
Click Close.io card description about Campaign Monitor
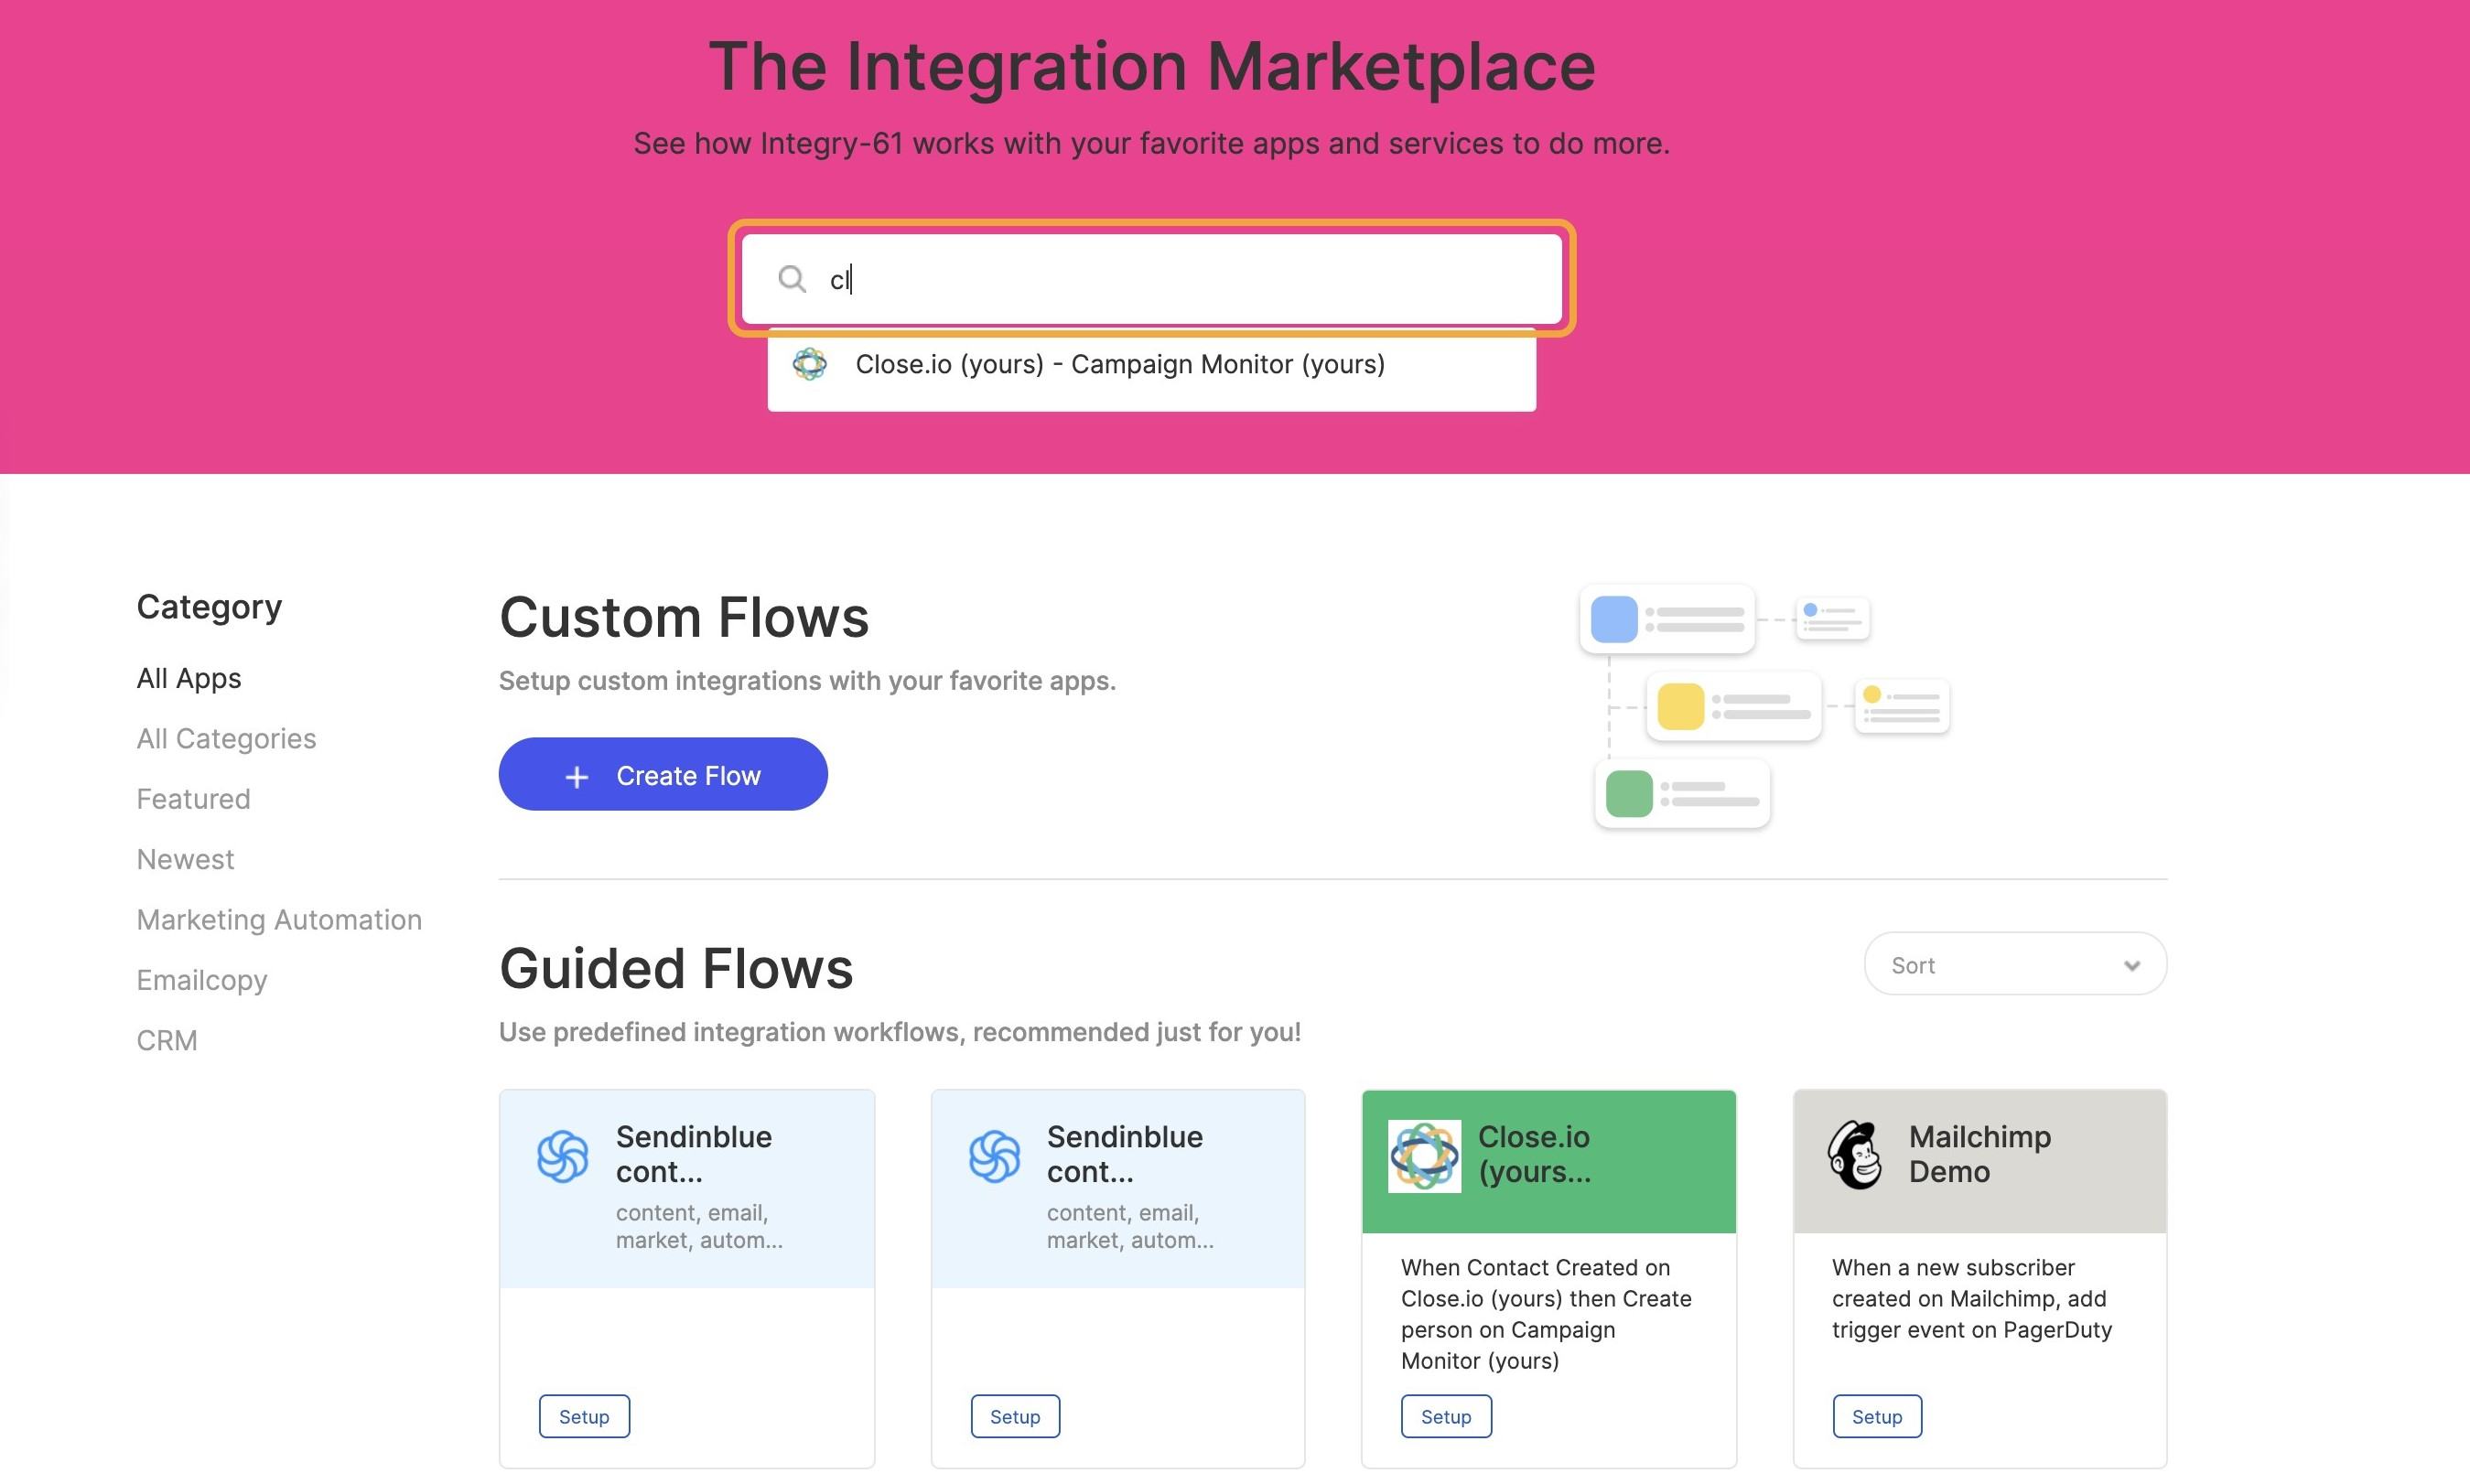[x=1545, y=1314]
